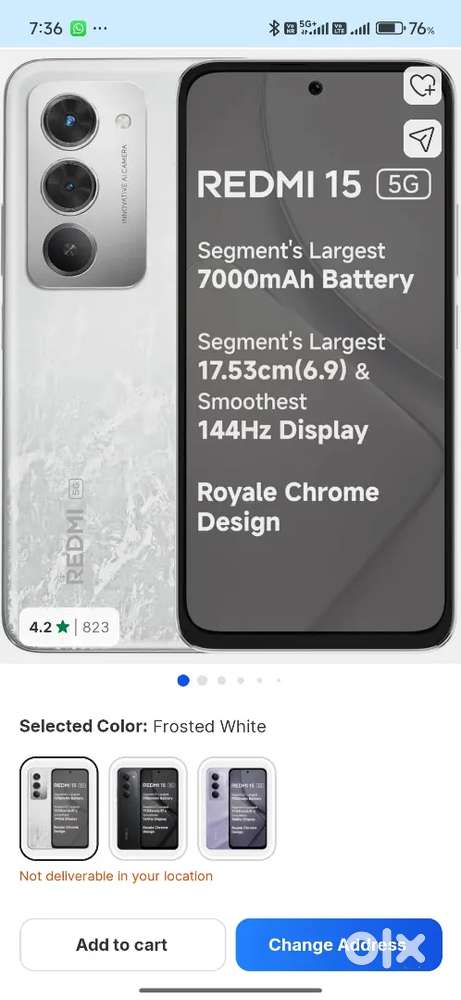Go to second image carousel dot
This screenshot has width=461, height=1000.
pos(202,680)
